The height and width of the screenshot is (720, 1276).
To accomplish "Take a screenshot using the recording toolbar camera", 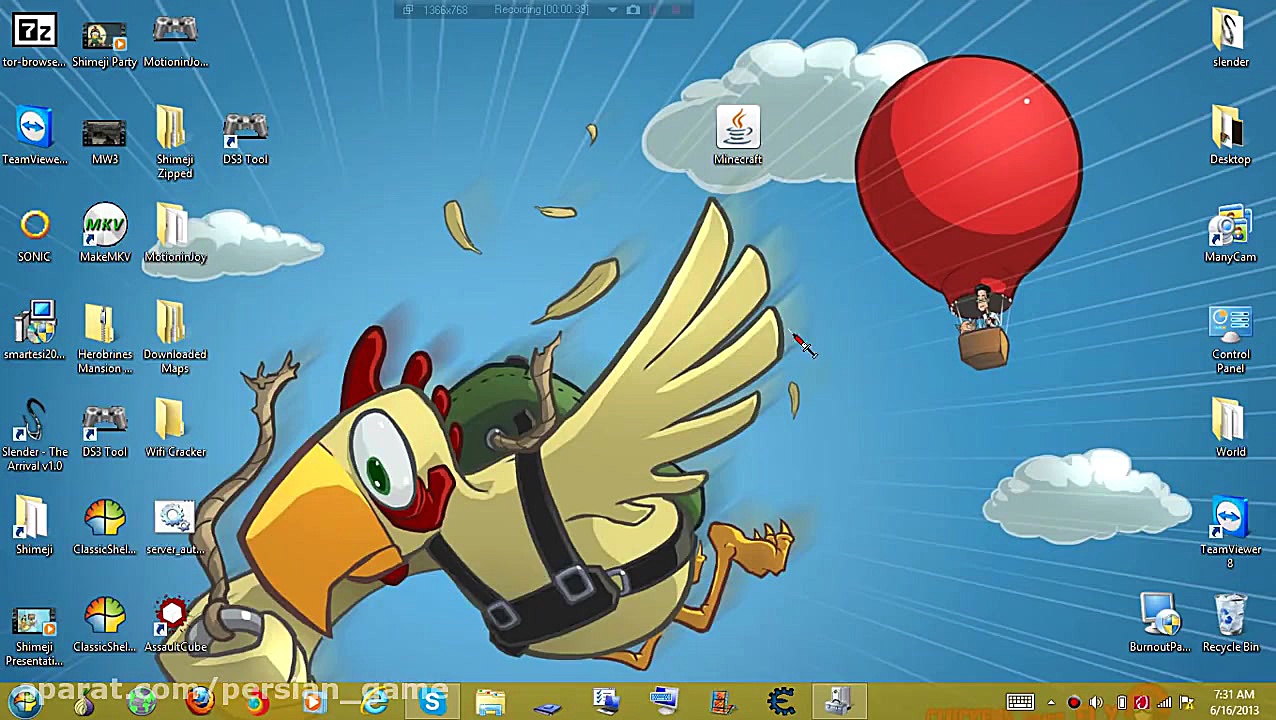I will pyautogui.click(x=633, y=10).
